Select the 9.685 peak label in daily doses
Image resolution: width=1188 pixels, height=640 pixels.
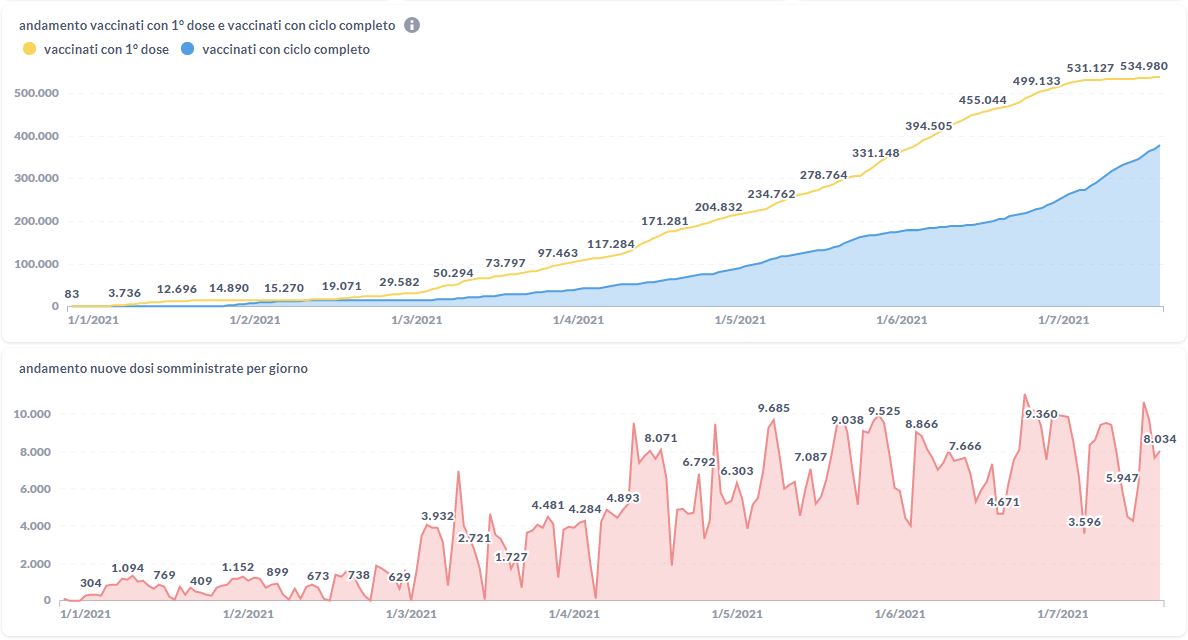pyautogui.click(x=773, y=408)
